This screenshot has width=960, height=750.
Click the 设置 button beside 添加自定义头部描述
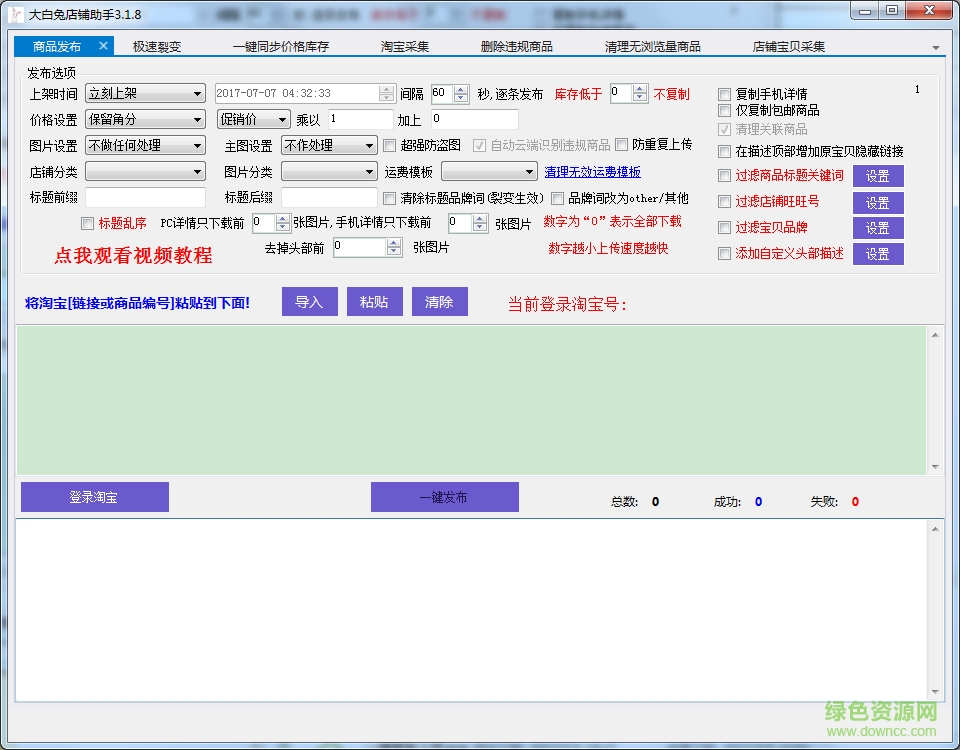(878, 253)
